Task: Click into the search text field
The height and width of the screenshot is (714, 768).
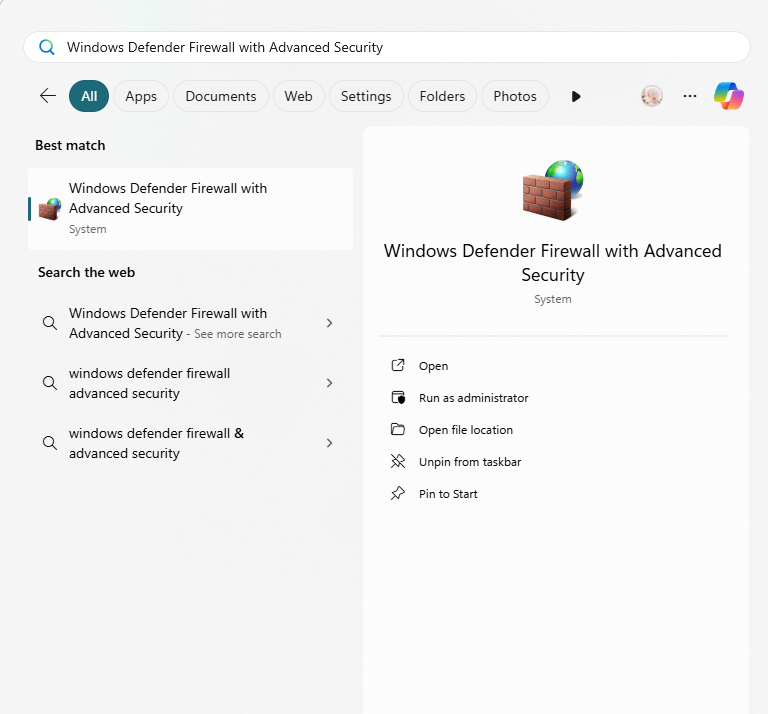Action: click(x=387, y=47)
